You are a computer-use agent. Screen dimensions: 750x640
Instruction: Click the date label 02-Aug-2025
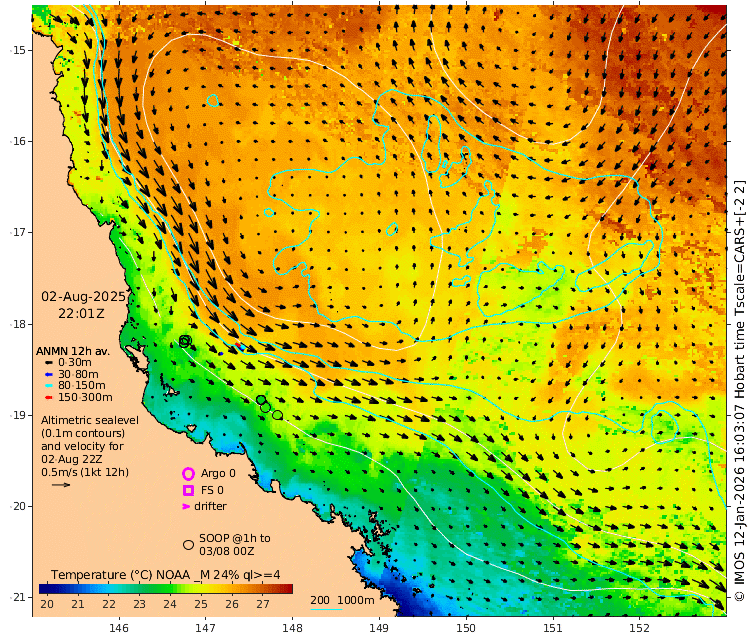83,297
